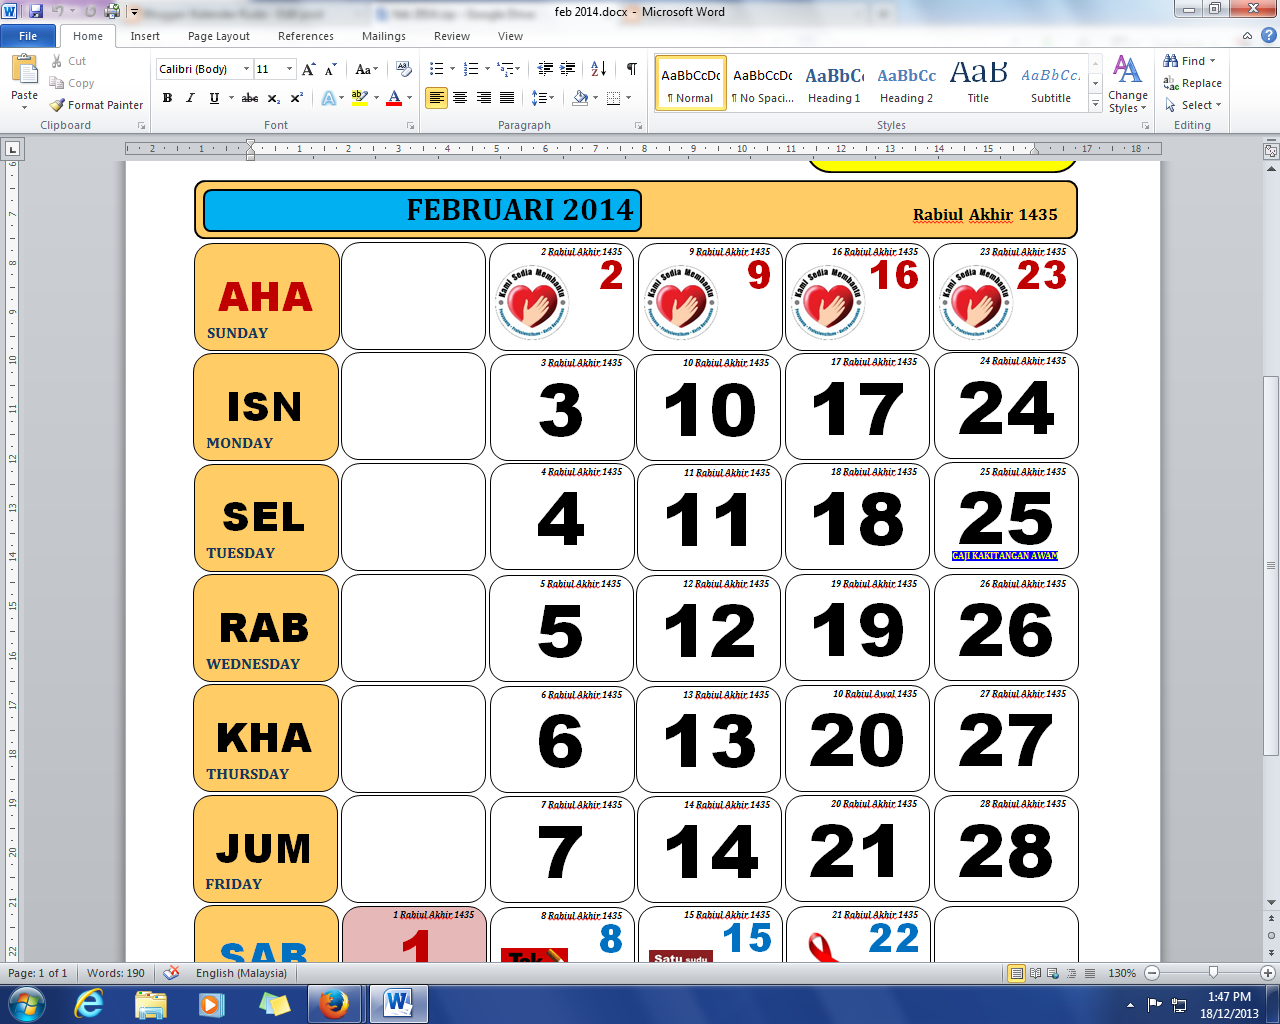Open the Font size dropdown

[290, 69]
